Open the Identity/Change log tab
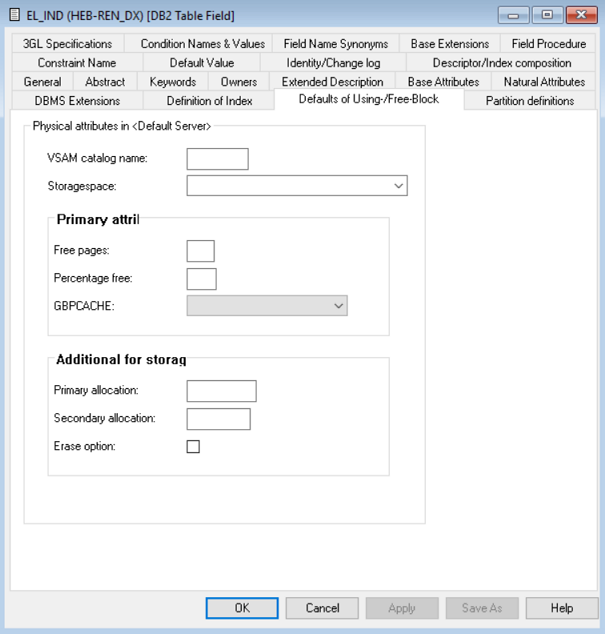The image size is (605, 634). pos(332,63)
